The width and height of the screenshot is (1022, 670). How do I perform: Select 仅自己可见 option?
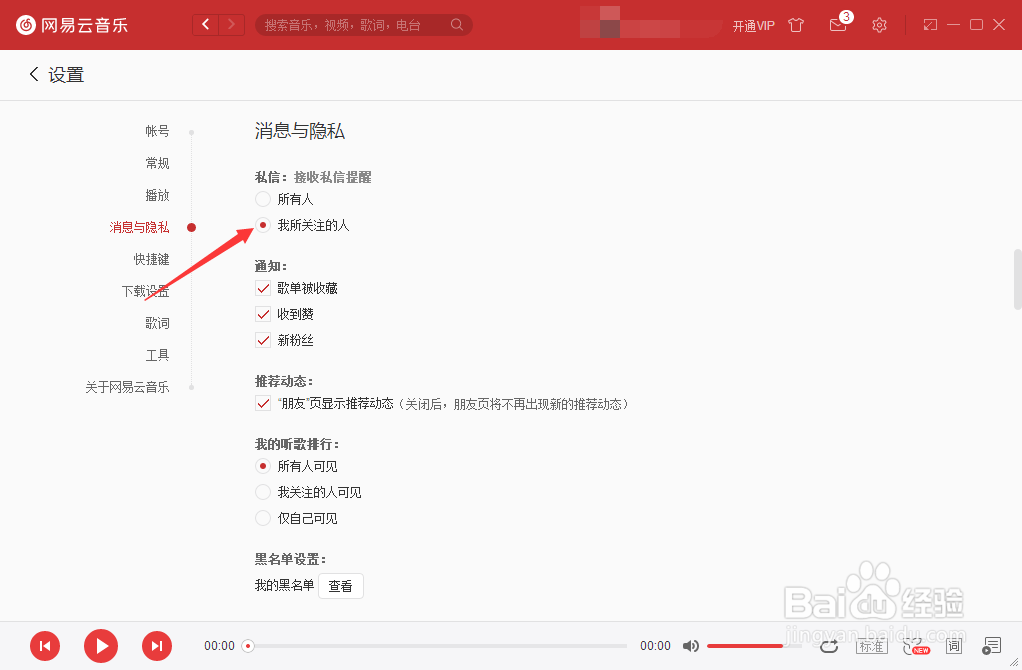point(263,518)
